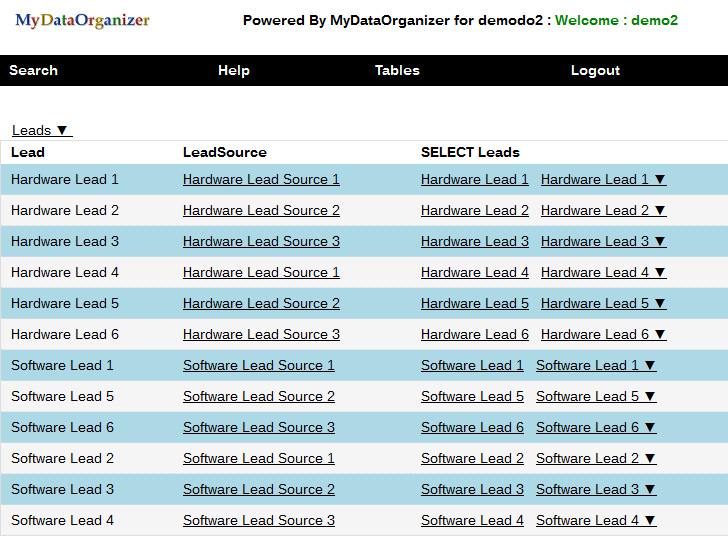Open the Software Lead Source 1 link in the Software Lead 2 row
Screen dimensions: 728x557
point(258,459)
